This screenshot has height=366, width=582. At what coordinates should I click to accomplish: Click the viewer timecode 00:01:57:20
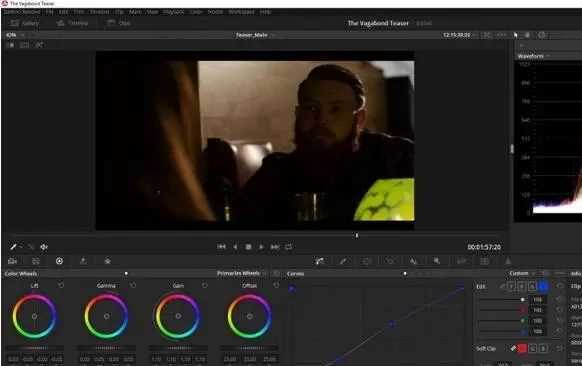click(x=484, y=247)
